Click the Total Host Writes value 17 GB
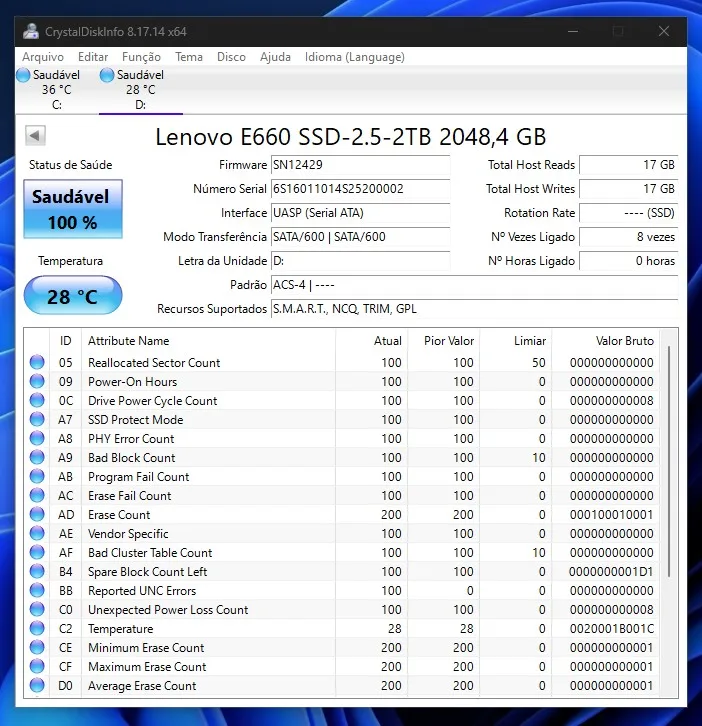Image resolution: width=702 pixels, height=726 pixels. coord(629,189)
